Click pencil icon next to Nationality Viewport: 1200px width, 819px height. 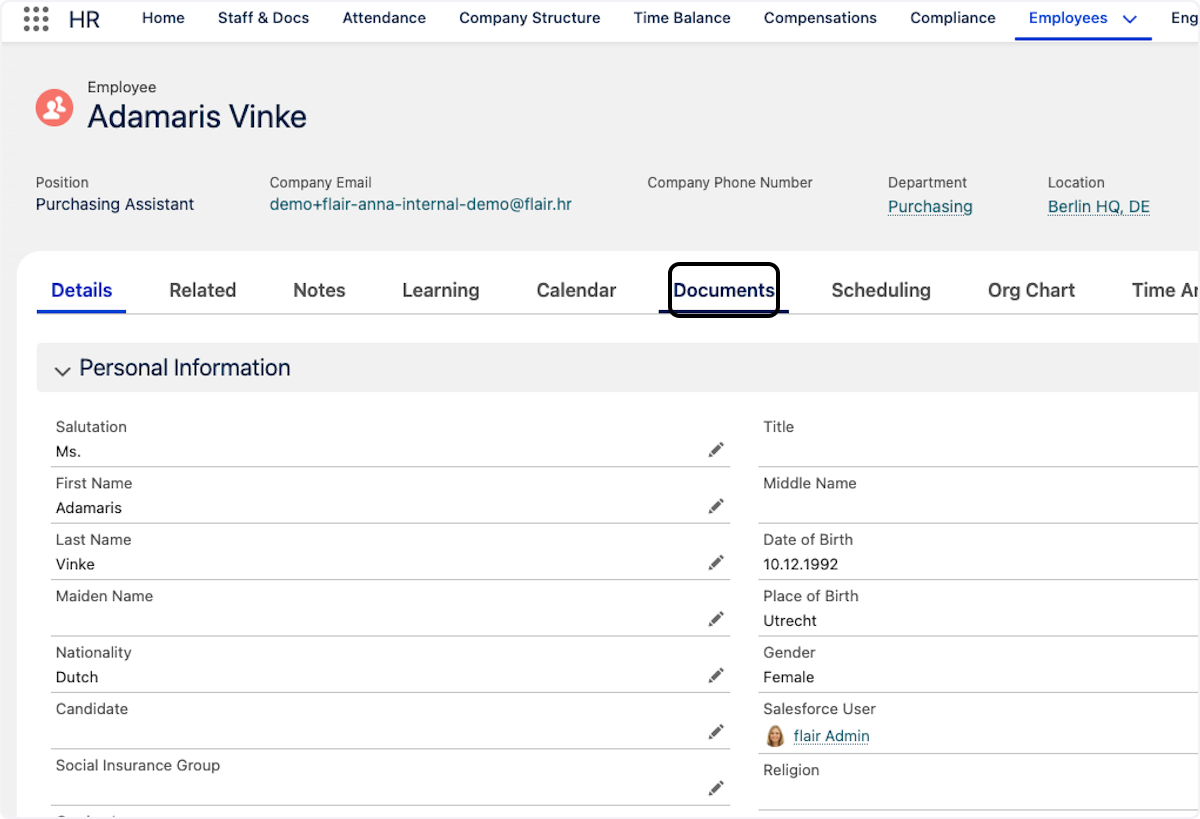click(716, 676)
